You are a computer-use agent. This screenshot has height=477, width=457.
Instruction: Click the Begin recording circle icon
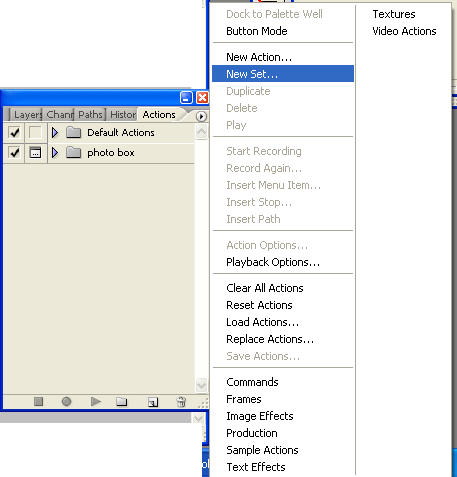click(66, 401)
